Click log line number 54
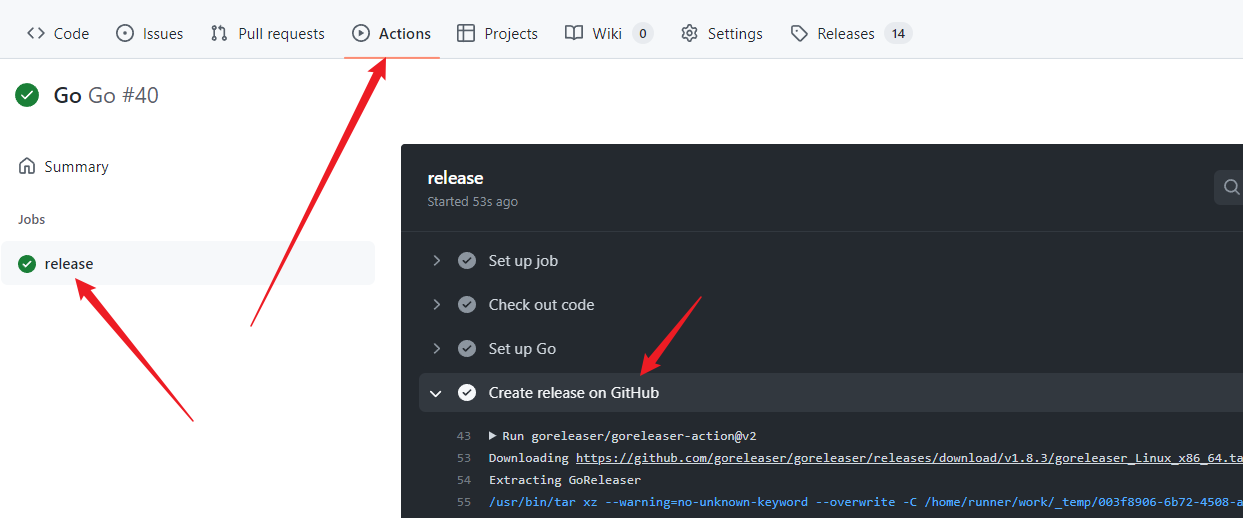The image size is (1243, 518). (463, 480)
